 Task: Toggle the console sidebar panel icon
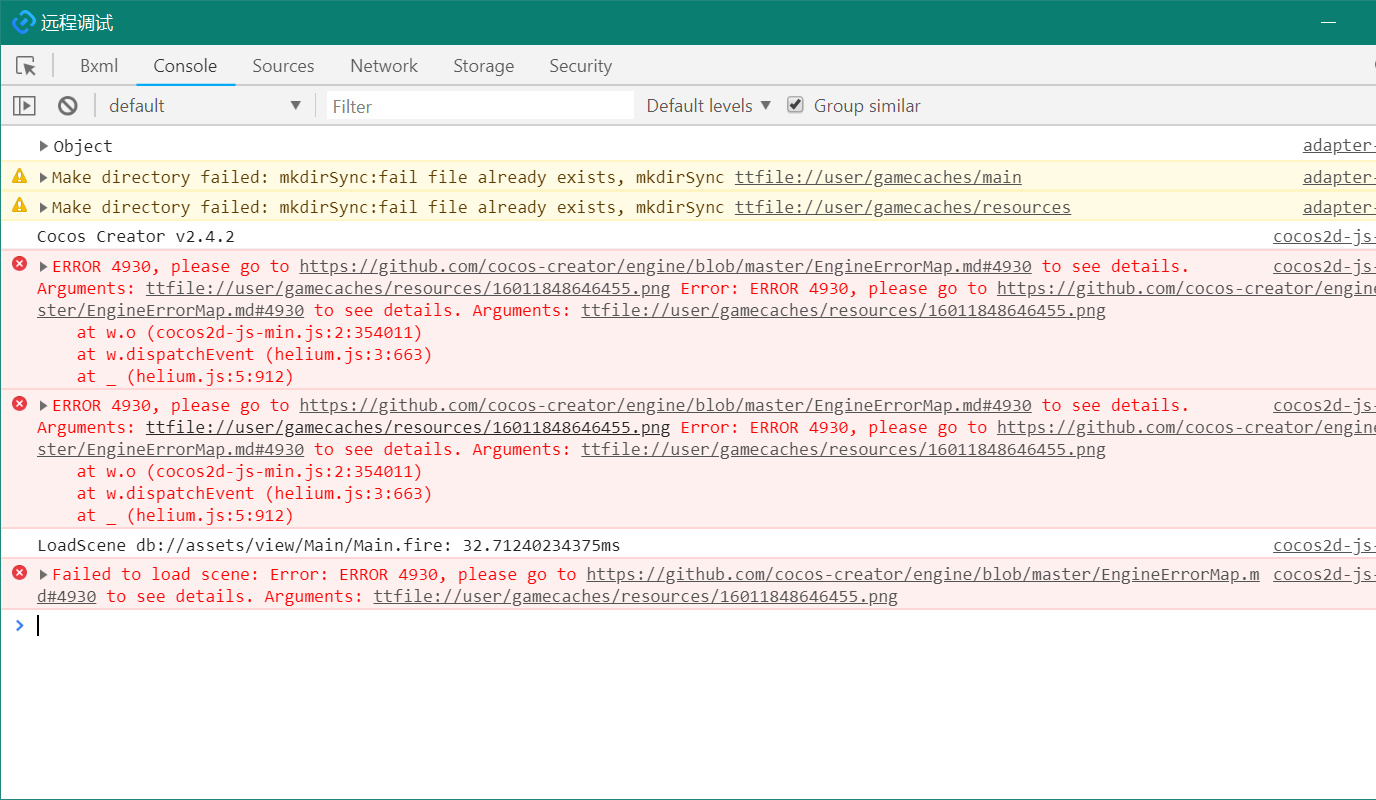point(24,106)
